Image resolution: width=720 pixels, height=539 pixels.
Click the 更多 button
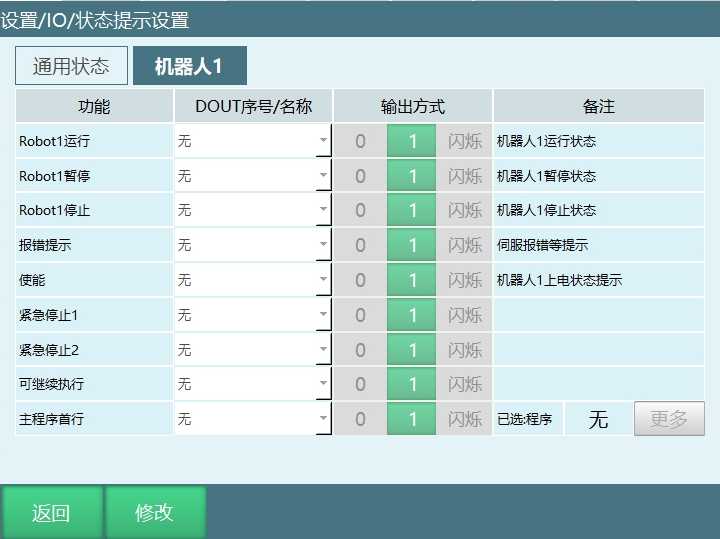coord(669,419)
